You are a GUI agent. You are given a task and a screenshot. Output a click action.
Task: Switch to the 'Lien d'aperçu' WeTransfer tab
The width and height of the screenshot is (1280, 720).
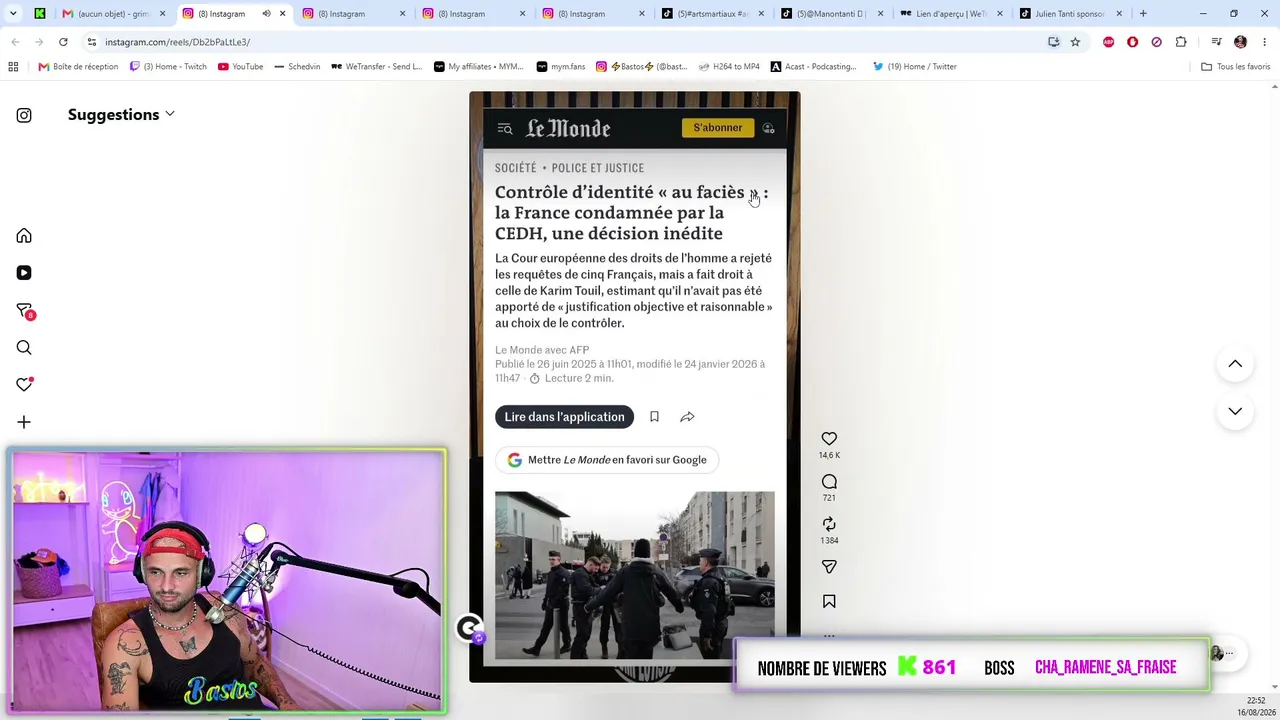[951, 14]
